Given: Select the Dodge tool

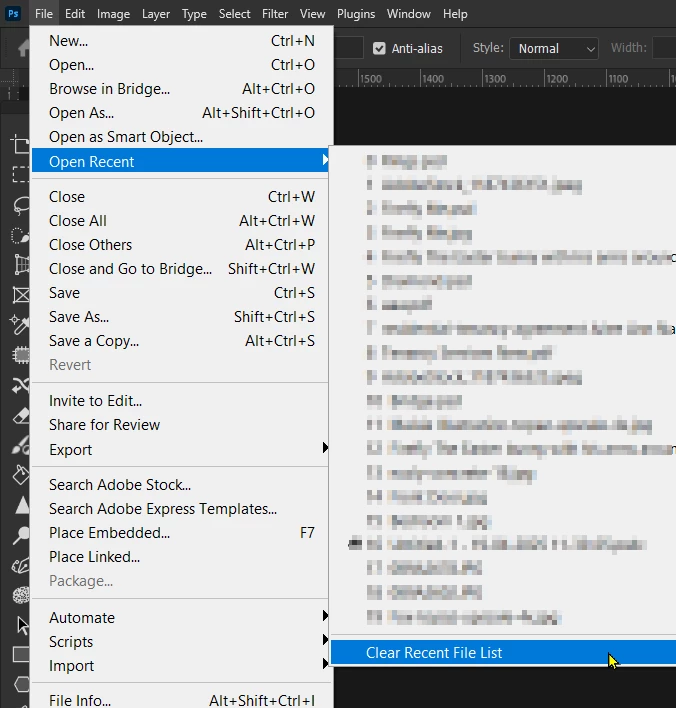Looking at the screenshot, I should [x=21, y=536].
